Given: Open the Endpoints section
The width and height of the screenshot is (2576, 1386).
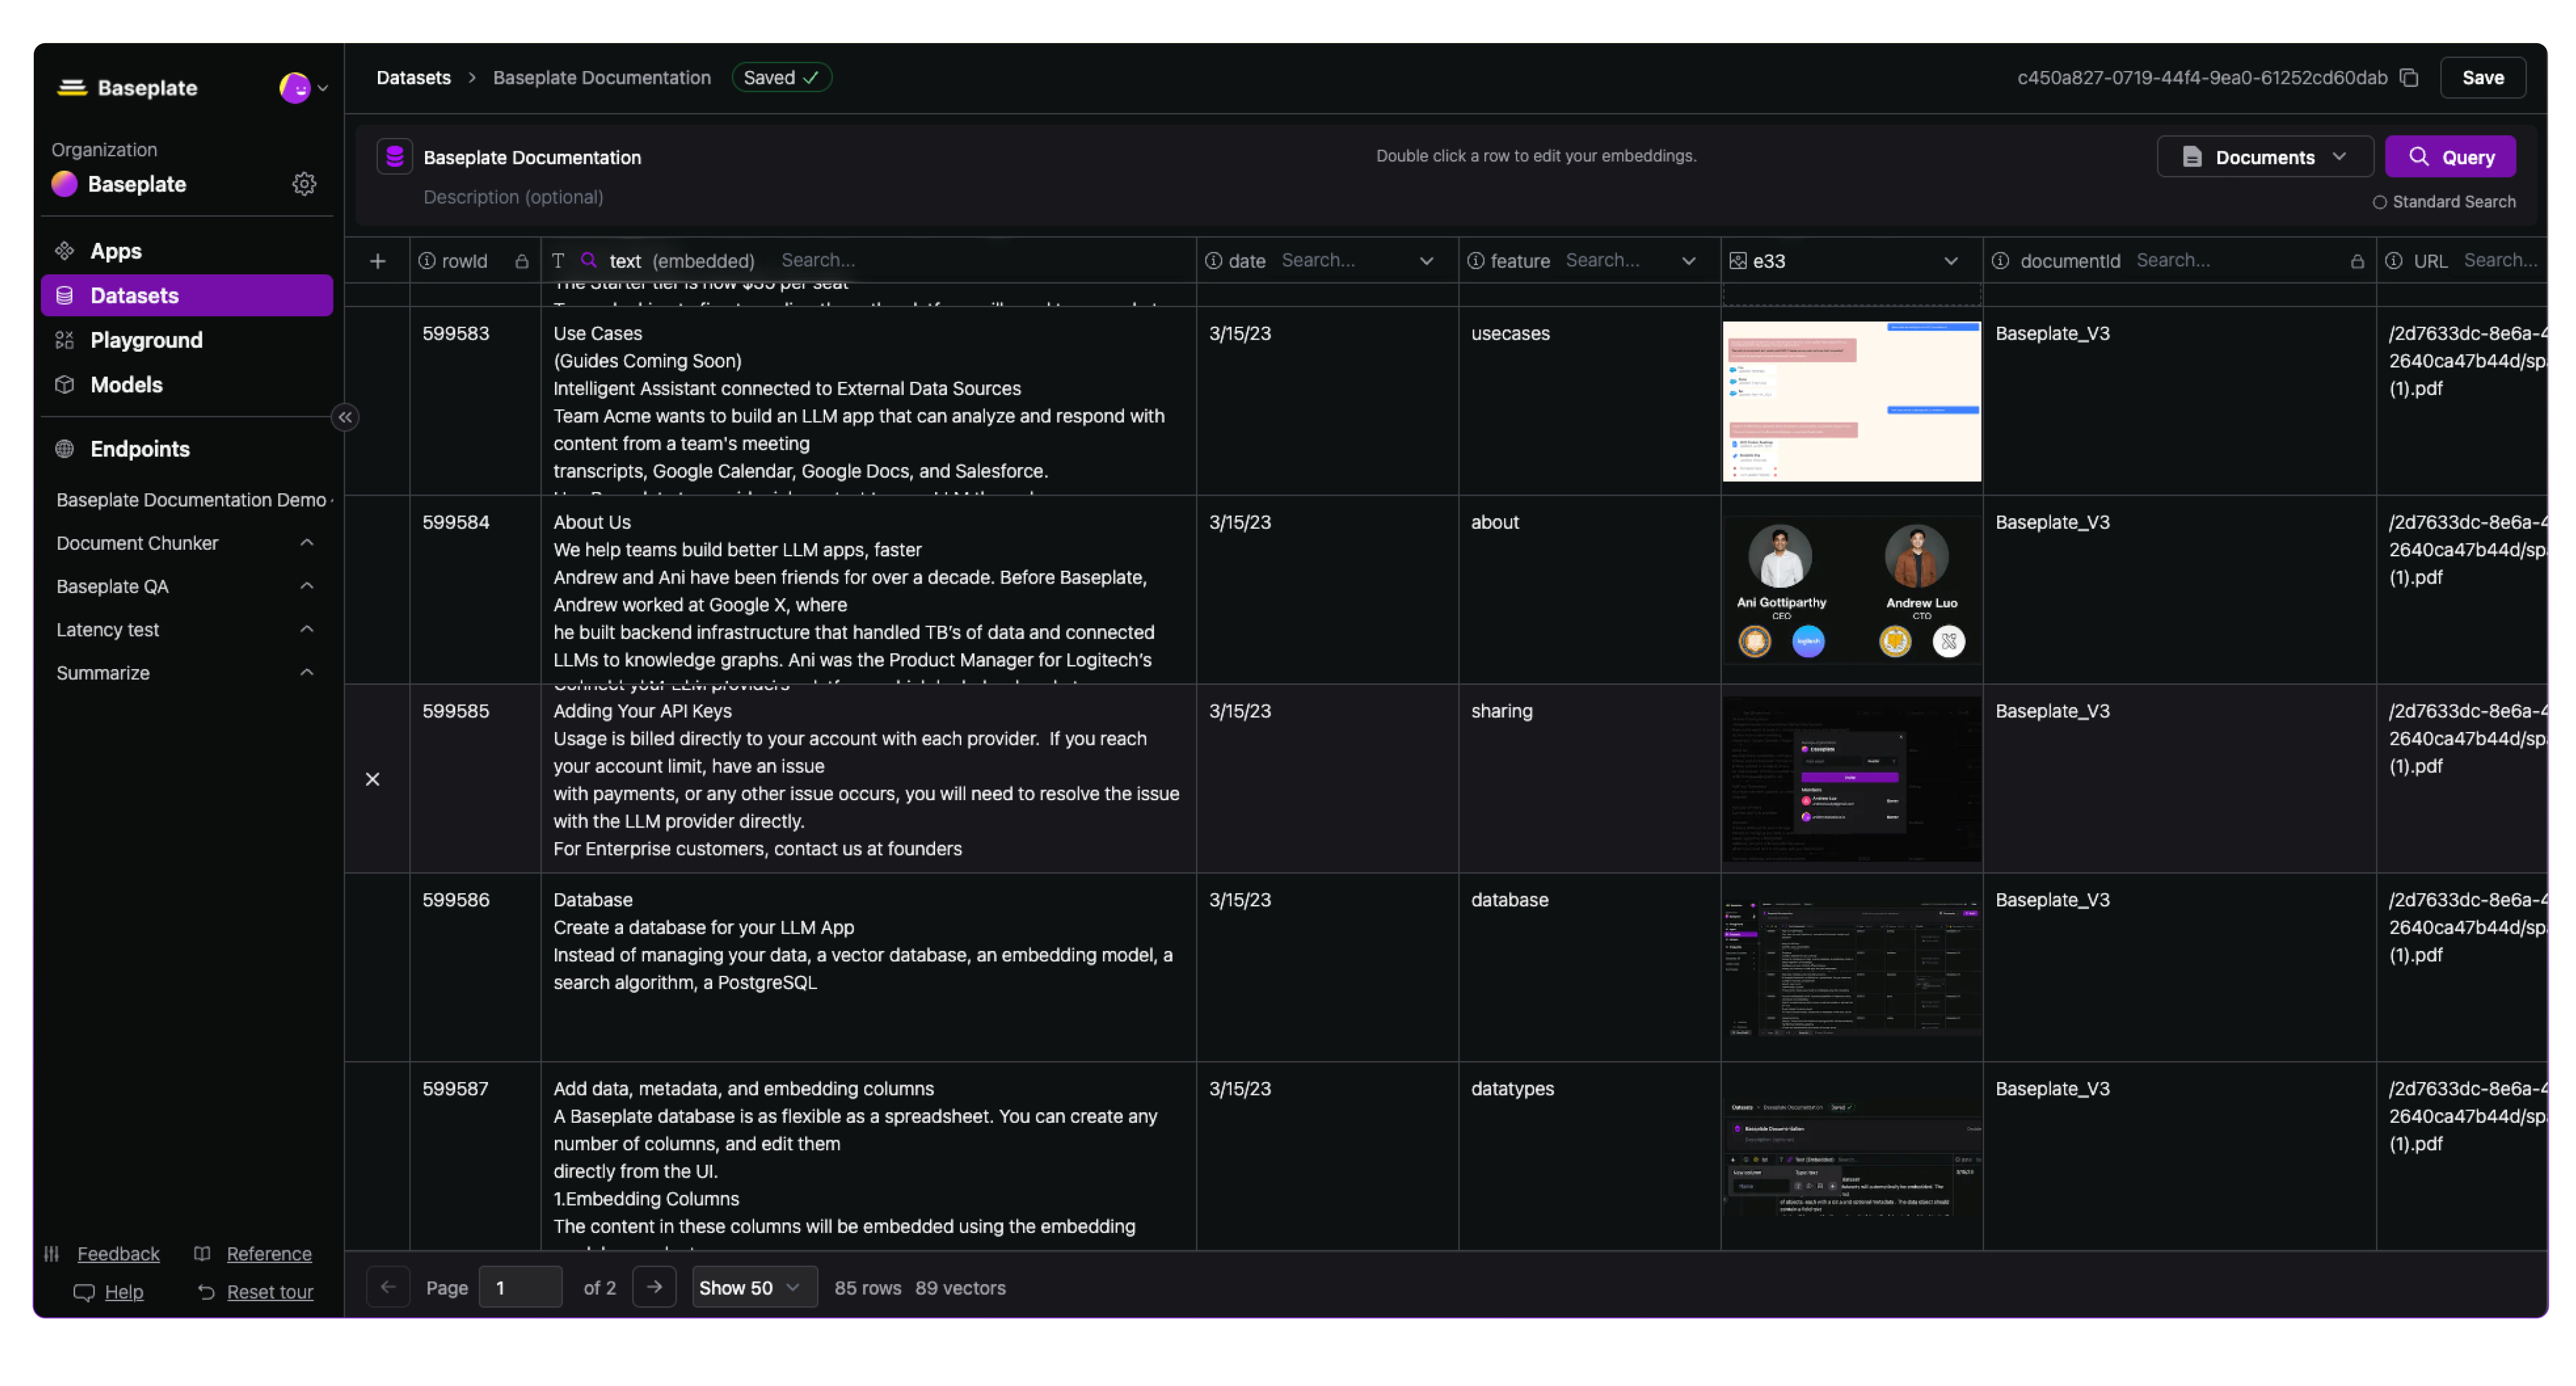Looking at the screenshot, I should click(187, 449).
